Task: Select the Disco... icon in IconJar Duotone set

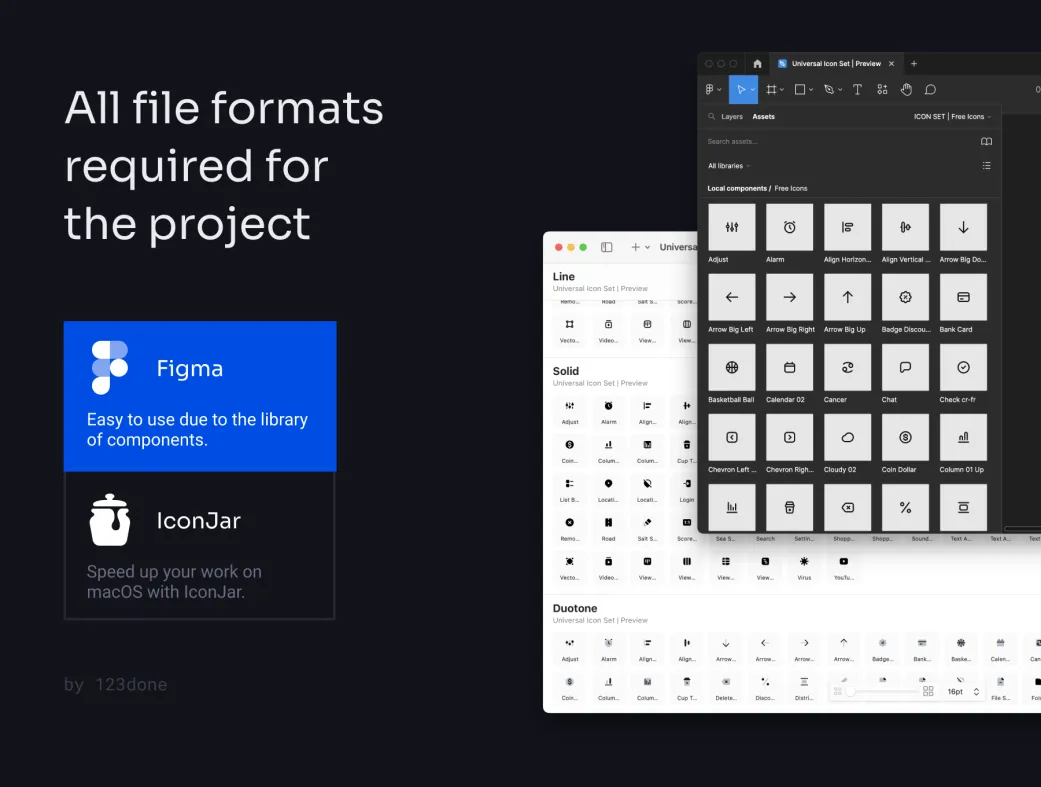Action: [765, 687]
